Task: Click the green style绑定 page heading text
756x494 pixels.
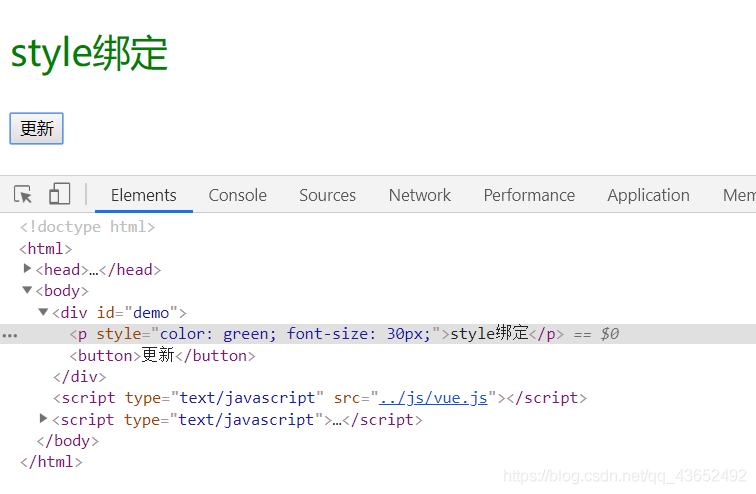Action: coord(89,53)
